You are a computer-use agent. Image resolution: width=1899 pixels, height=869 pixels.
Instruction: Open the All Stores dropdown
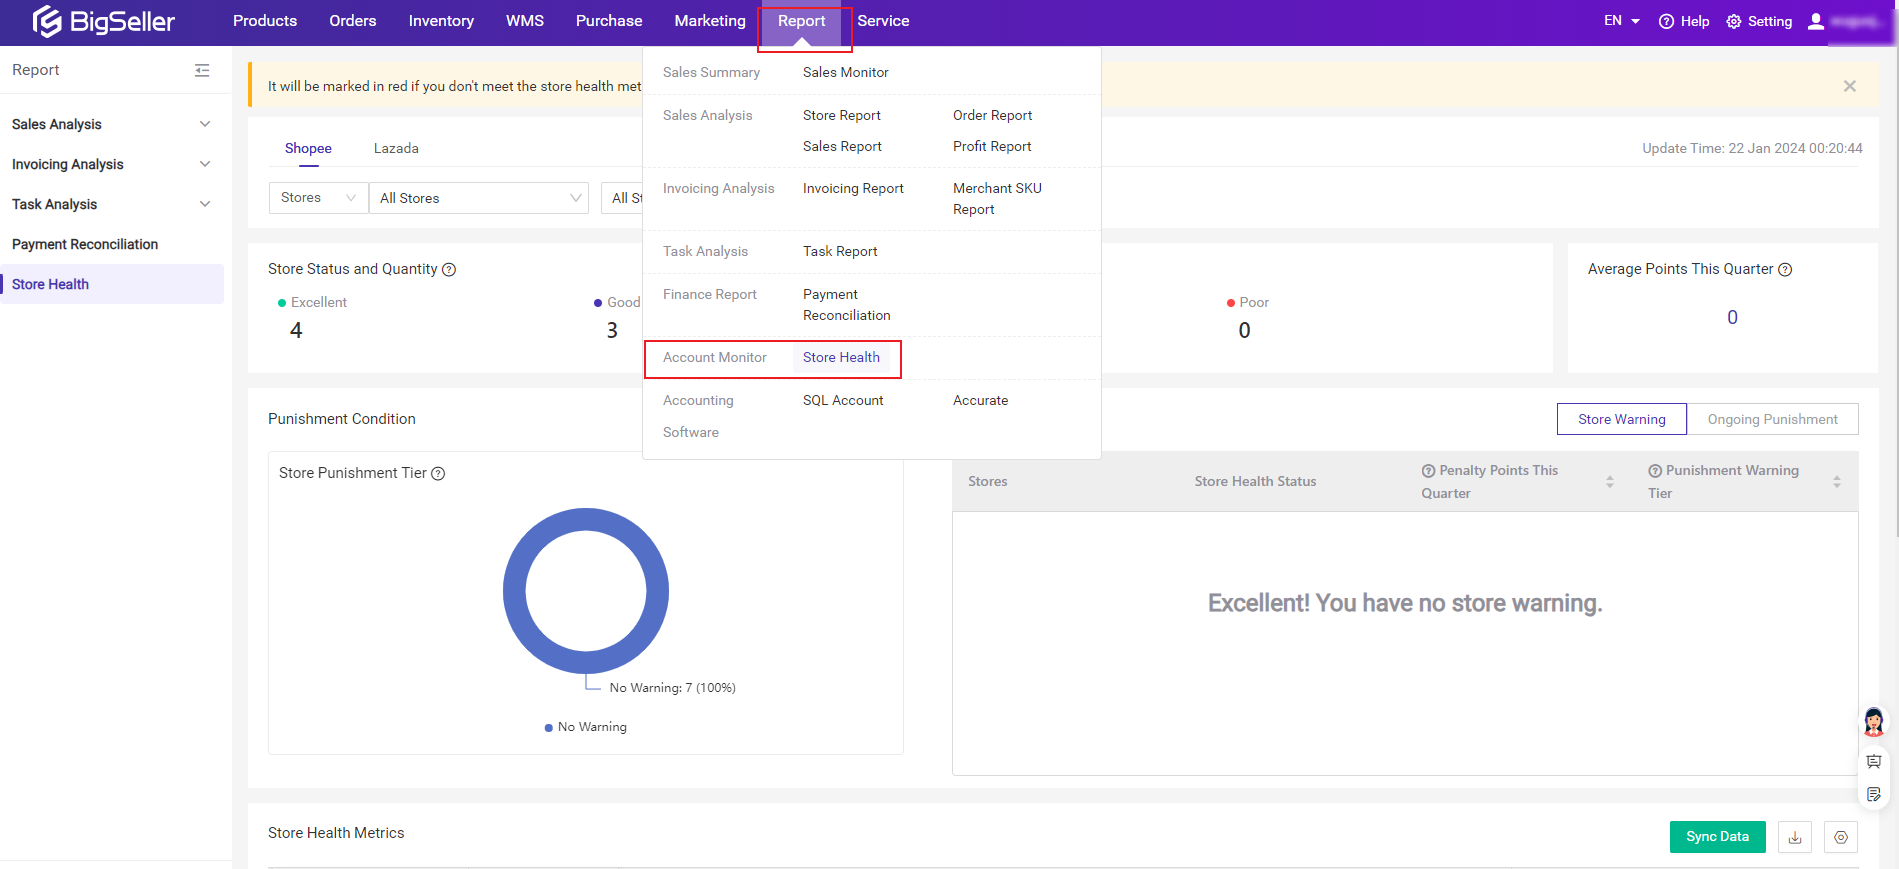click(479, 198)
